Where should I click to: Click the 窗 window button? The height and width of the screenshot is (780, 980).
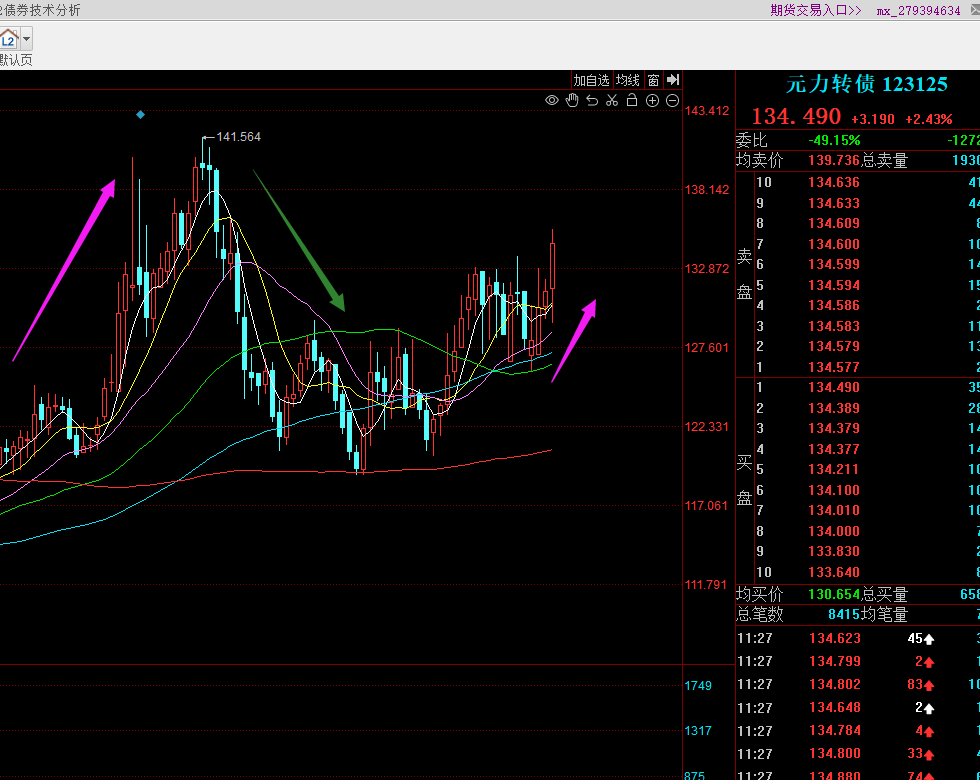[653, 80]
